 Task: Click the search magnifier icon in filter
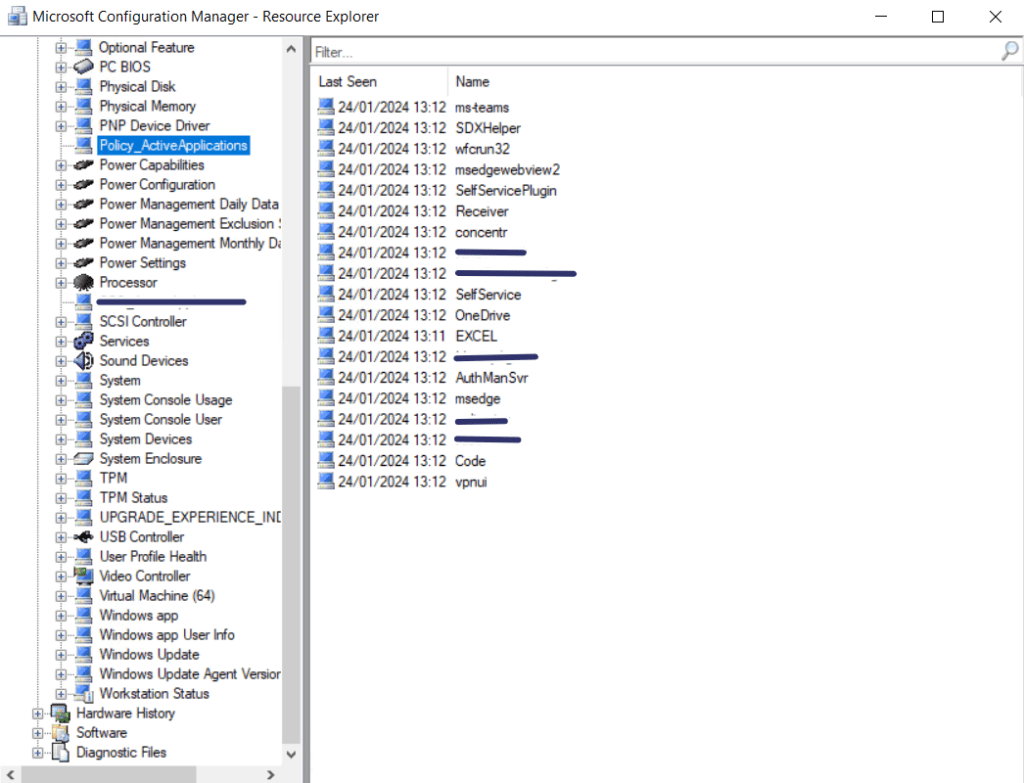1010,51
